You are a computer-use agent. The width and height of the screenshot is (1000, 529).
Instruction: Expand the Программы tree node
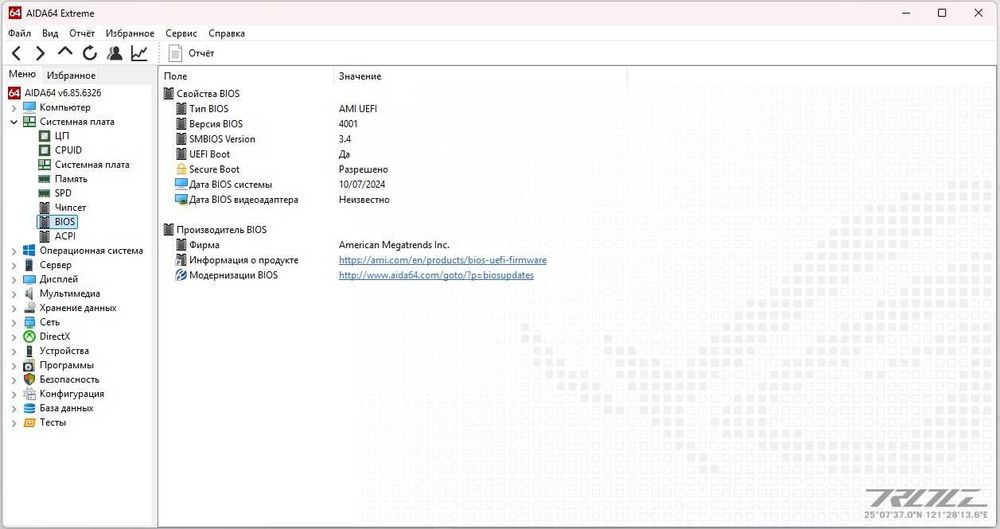point(14,366)
